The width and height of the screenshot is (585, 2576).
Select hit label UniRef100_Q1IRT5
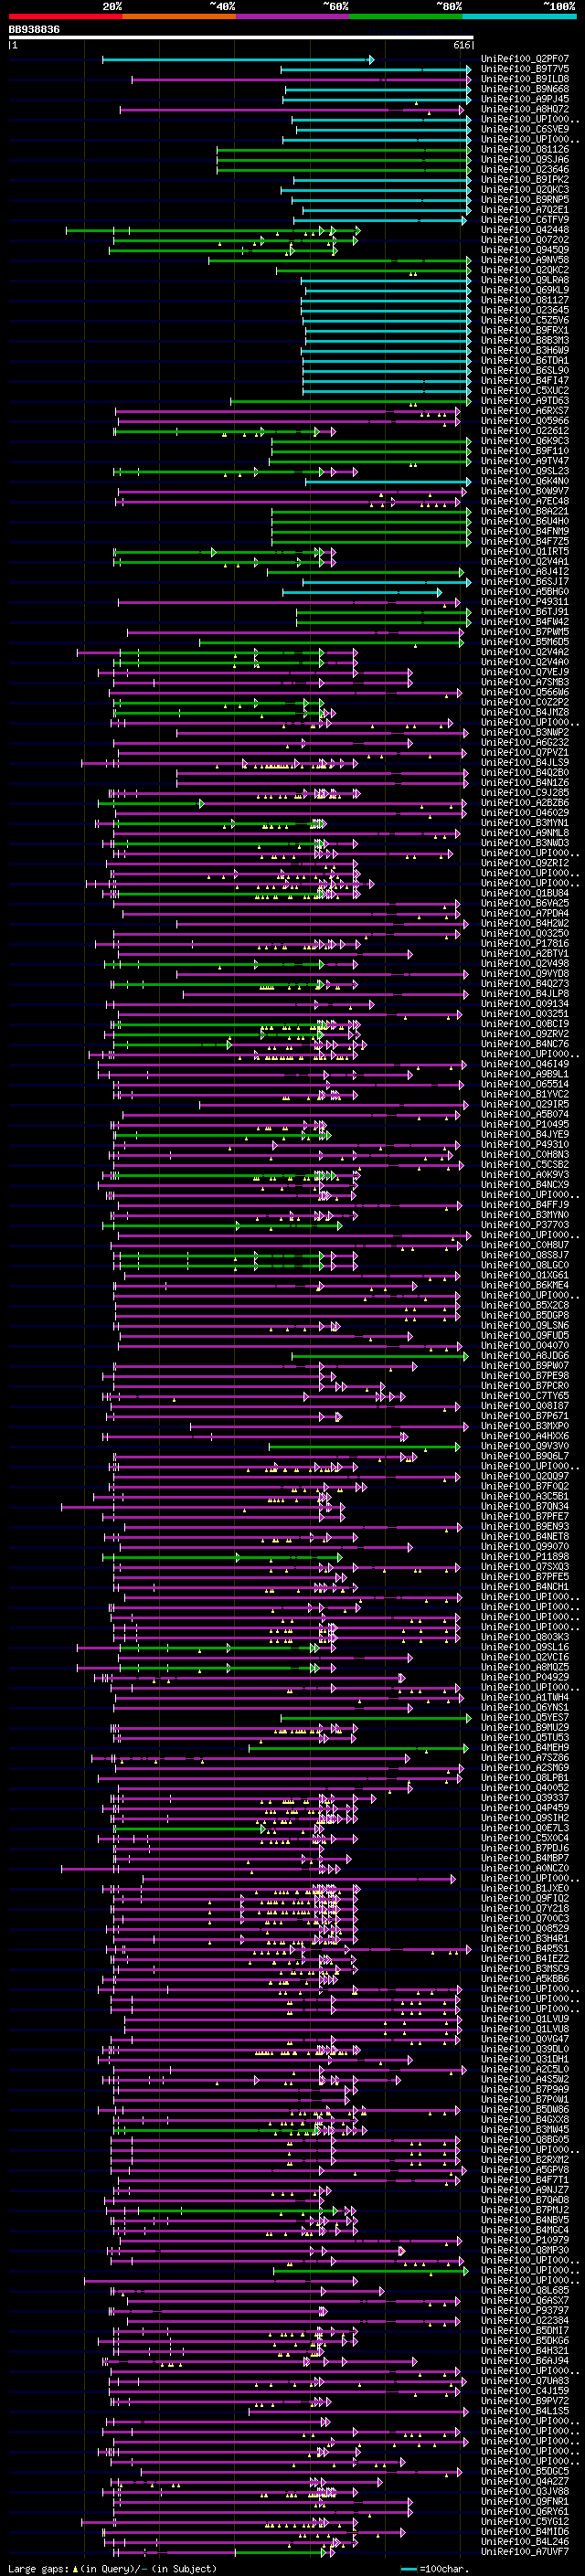coord(525,552)
